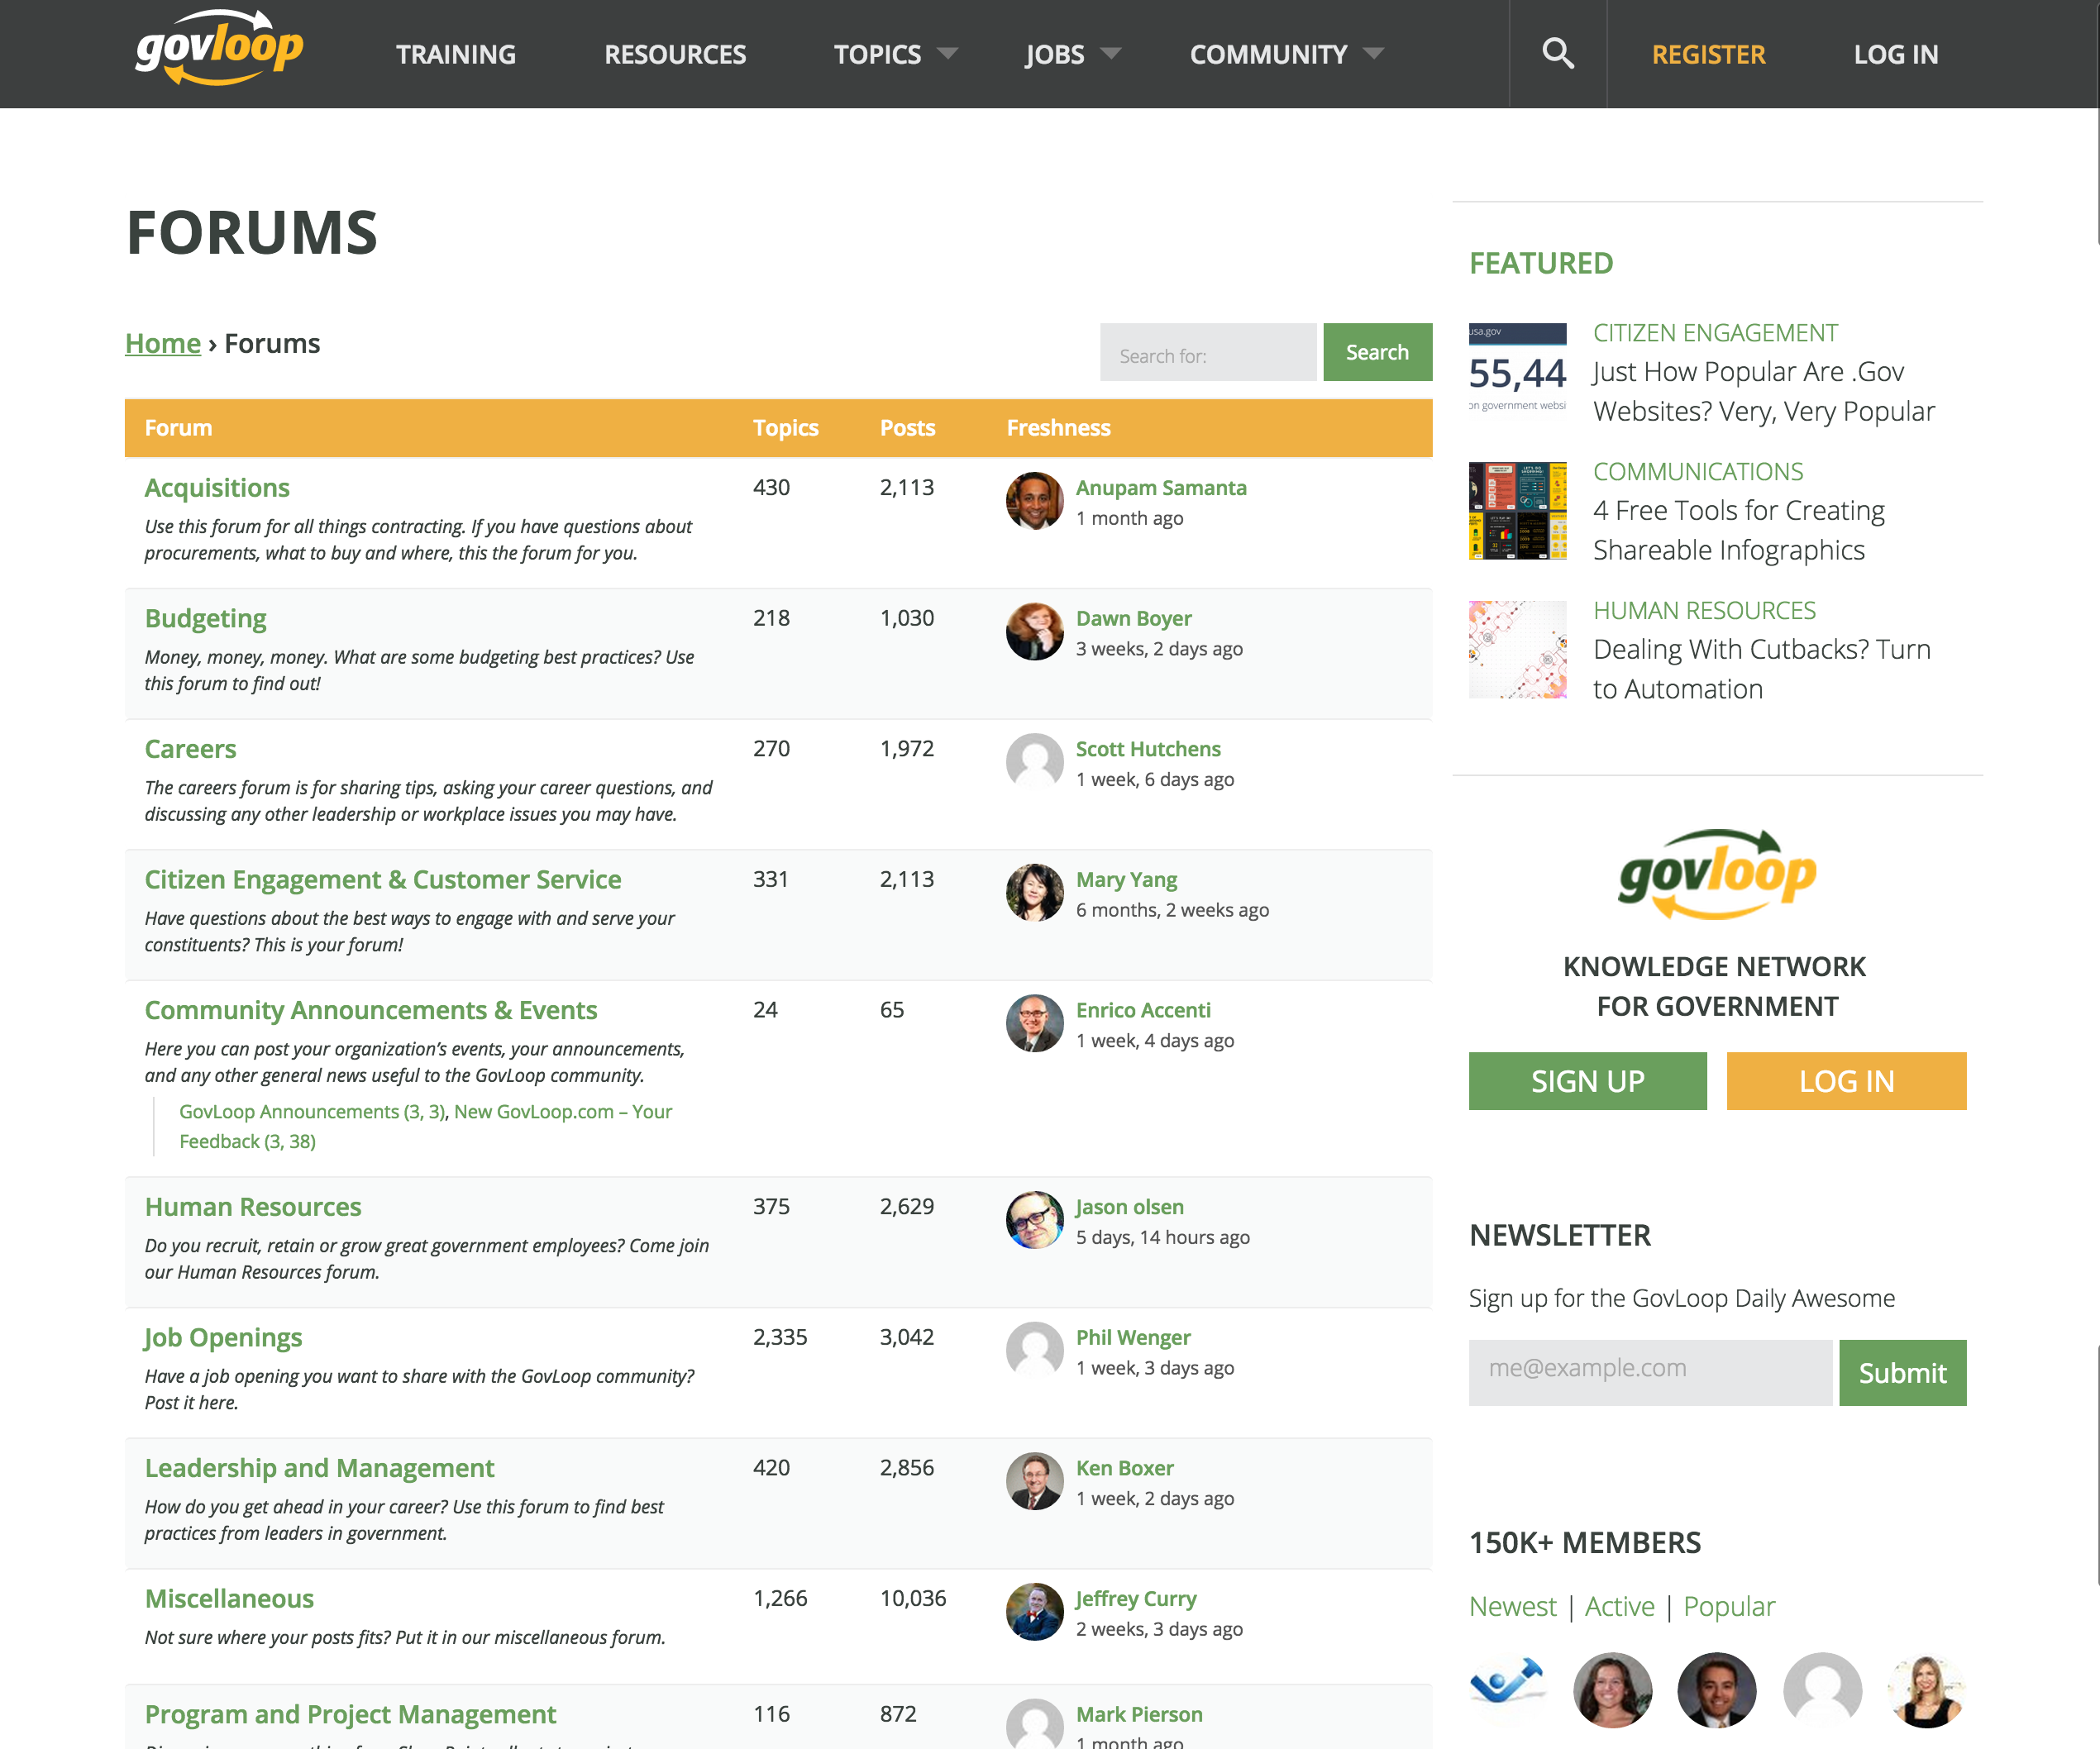Click Ken Boxer's avatar photo
Image resolution: width=2100 pixels, height=1749 pixels.
[x=1034, y=1481]
